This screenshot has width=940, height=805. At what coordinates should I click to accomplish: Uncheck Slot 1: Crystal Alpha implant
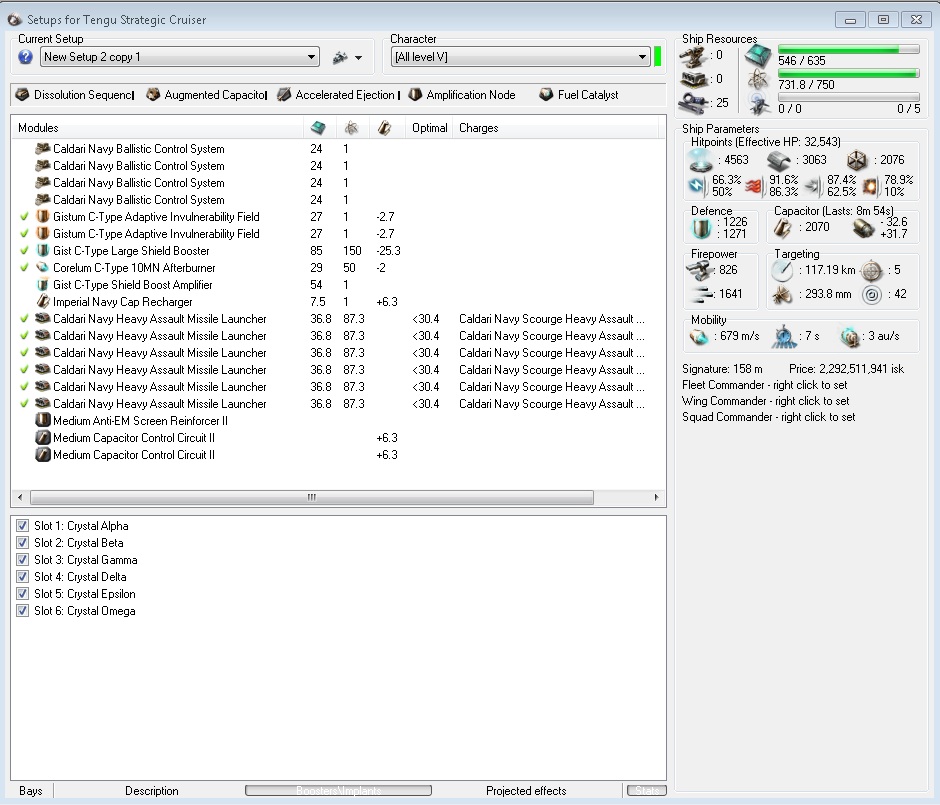[x=23, y=526]
